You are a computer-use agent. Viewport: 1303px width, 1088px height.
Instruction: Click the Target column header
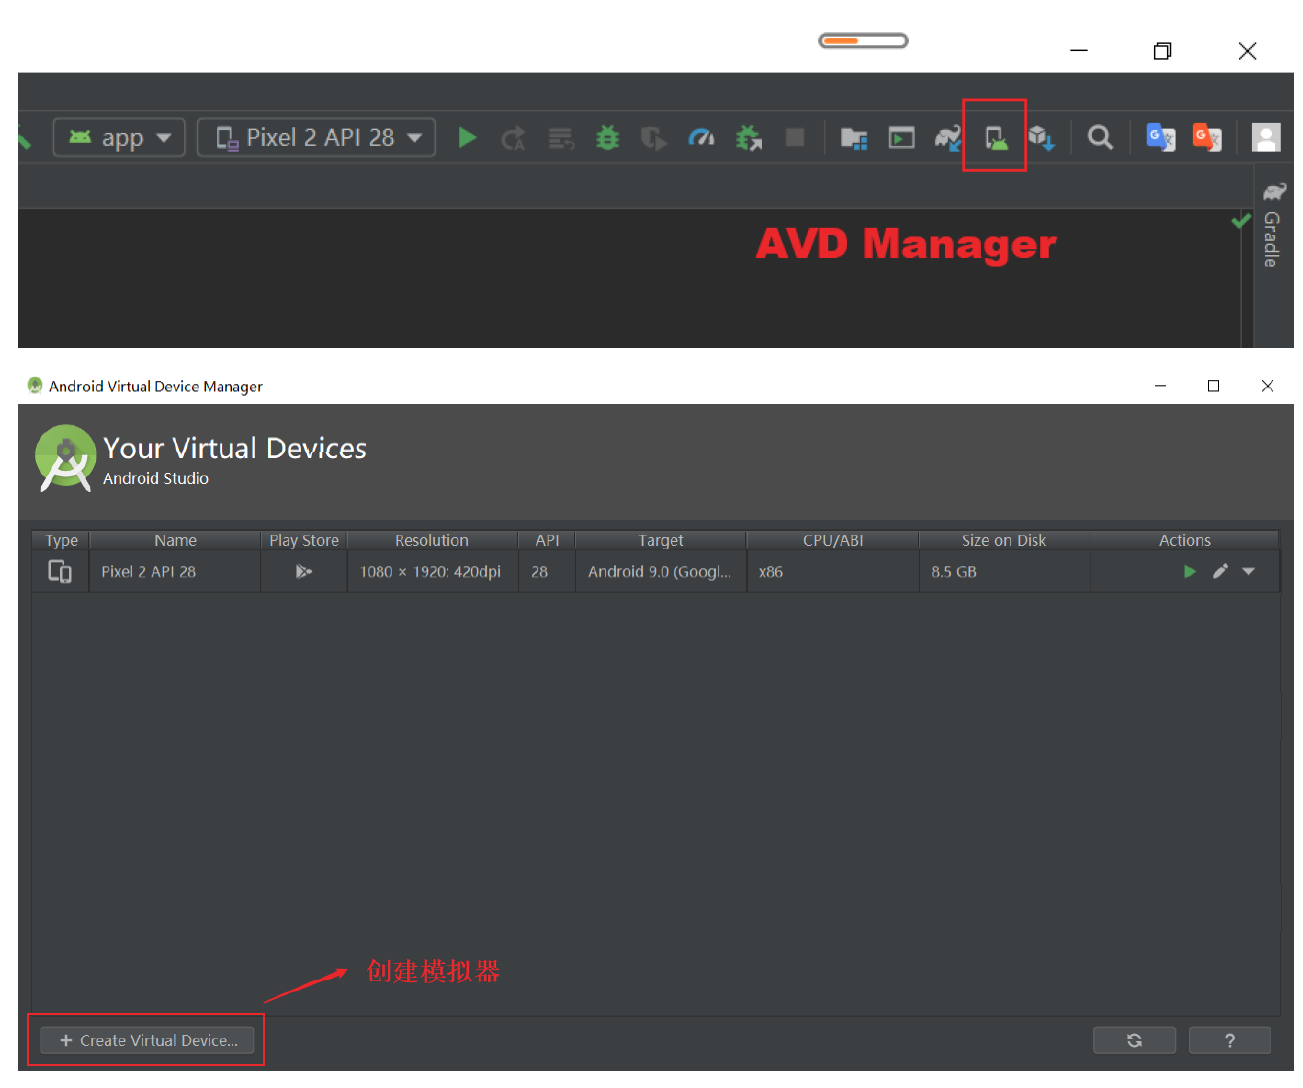tap(661, 540)
